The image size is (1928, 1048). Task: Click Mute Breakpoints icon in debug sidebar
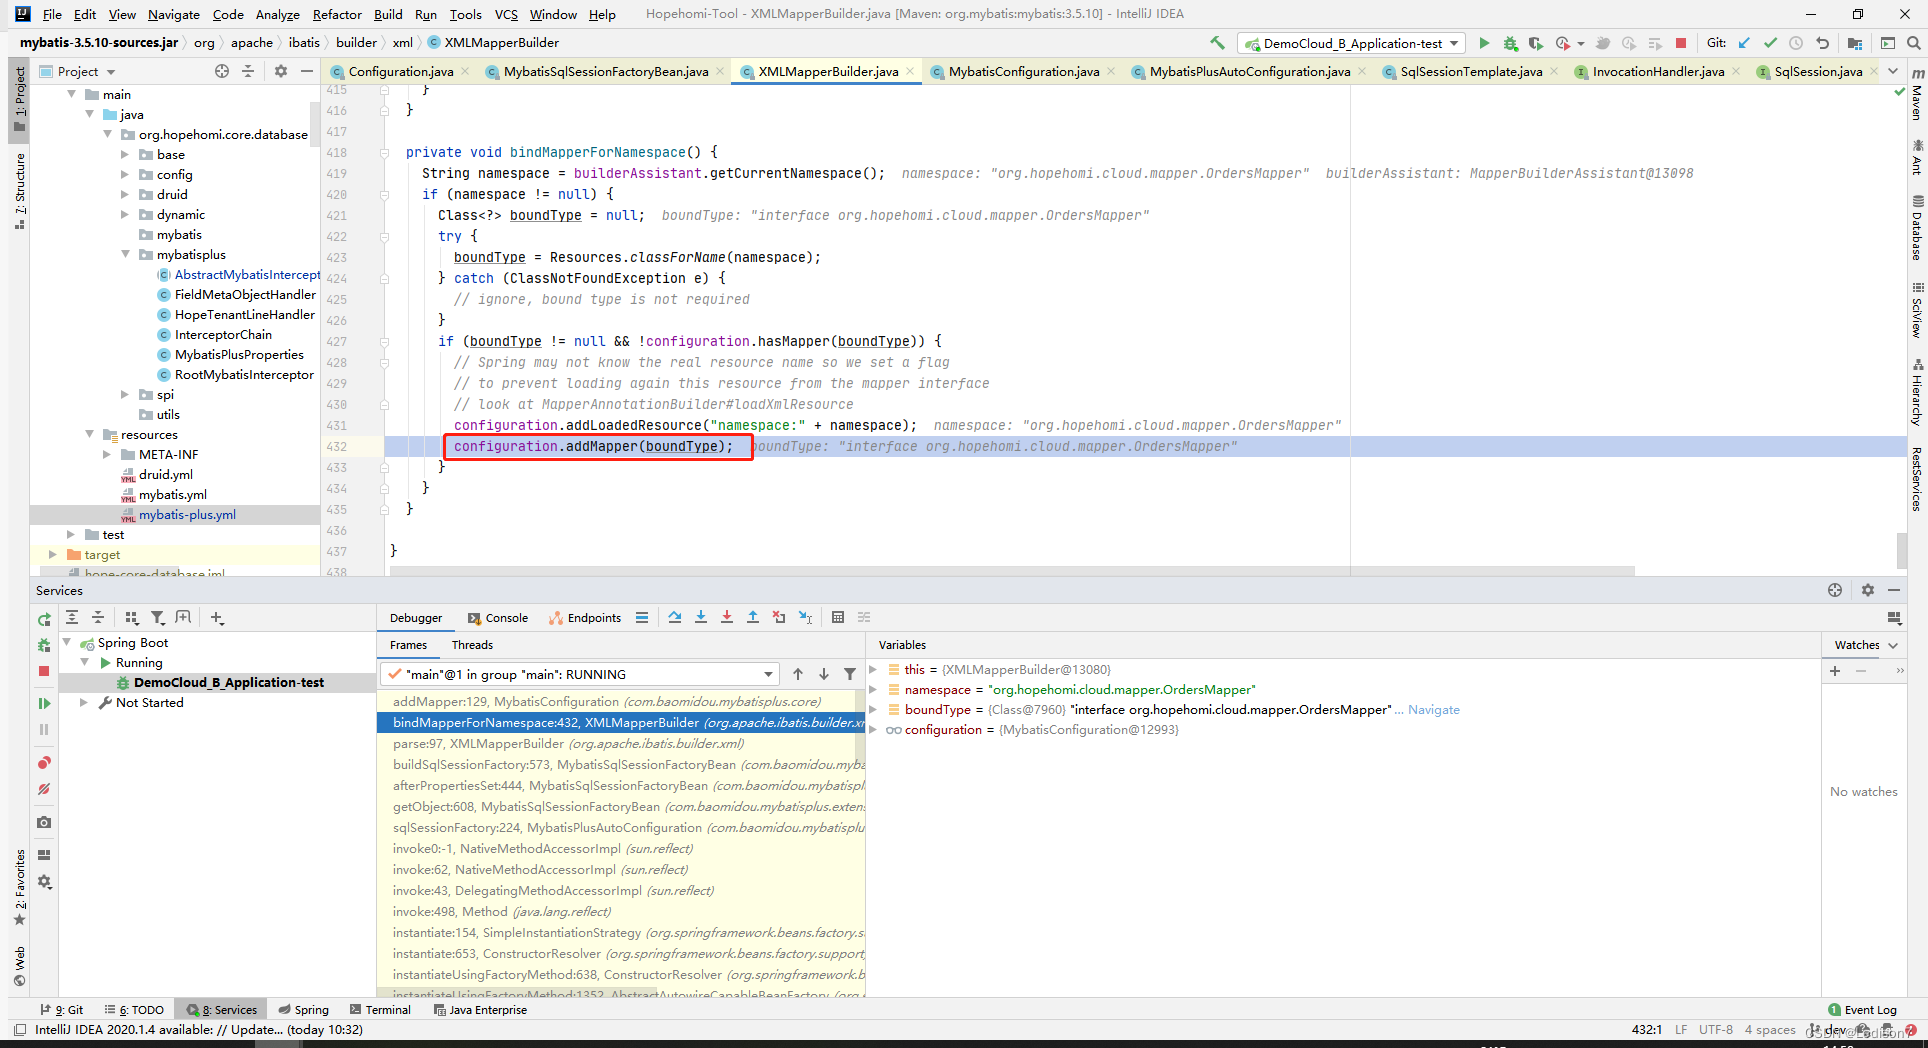44,789
